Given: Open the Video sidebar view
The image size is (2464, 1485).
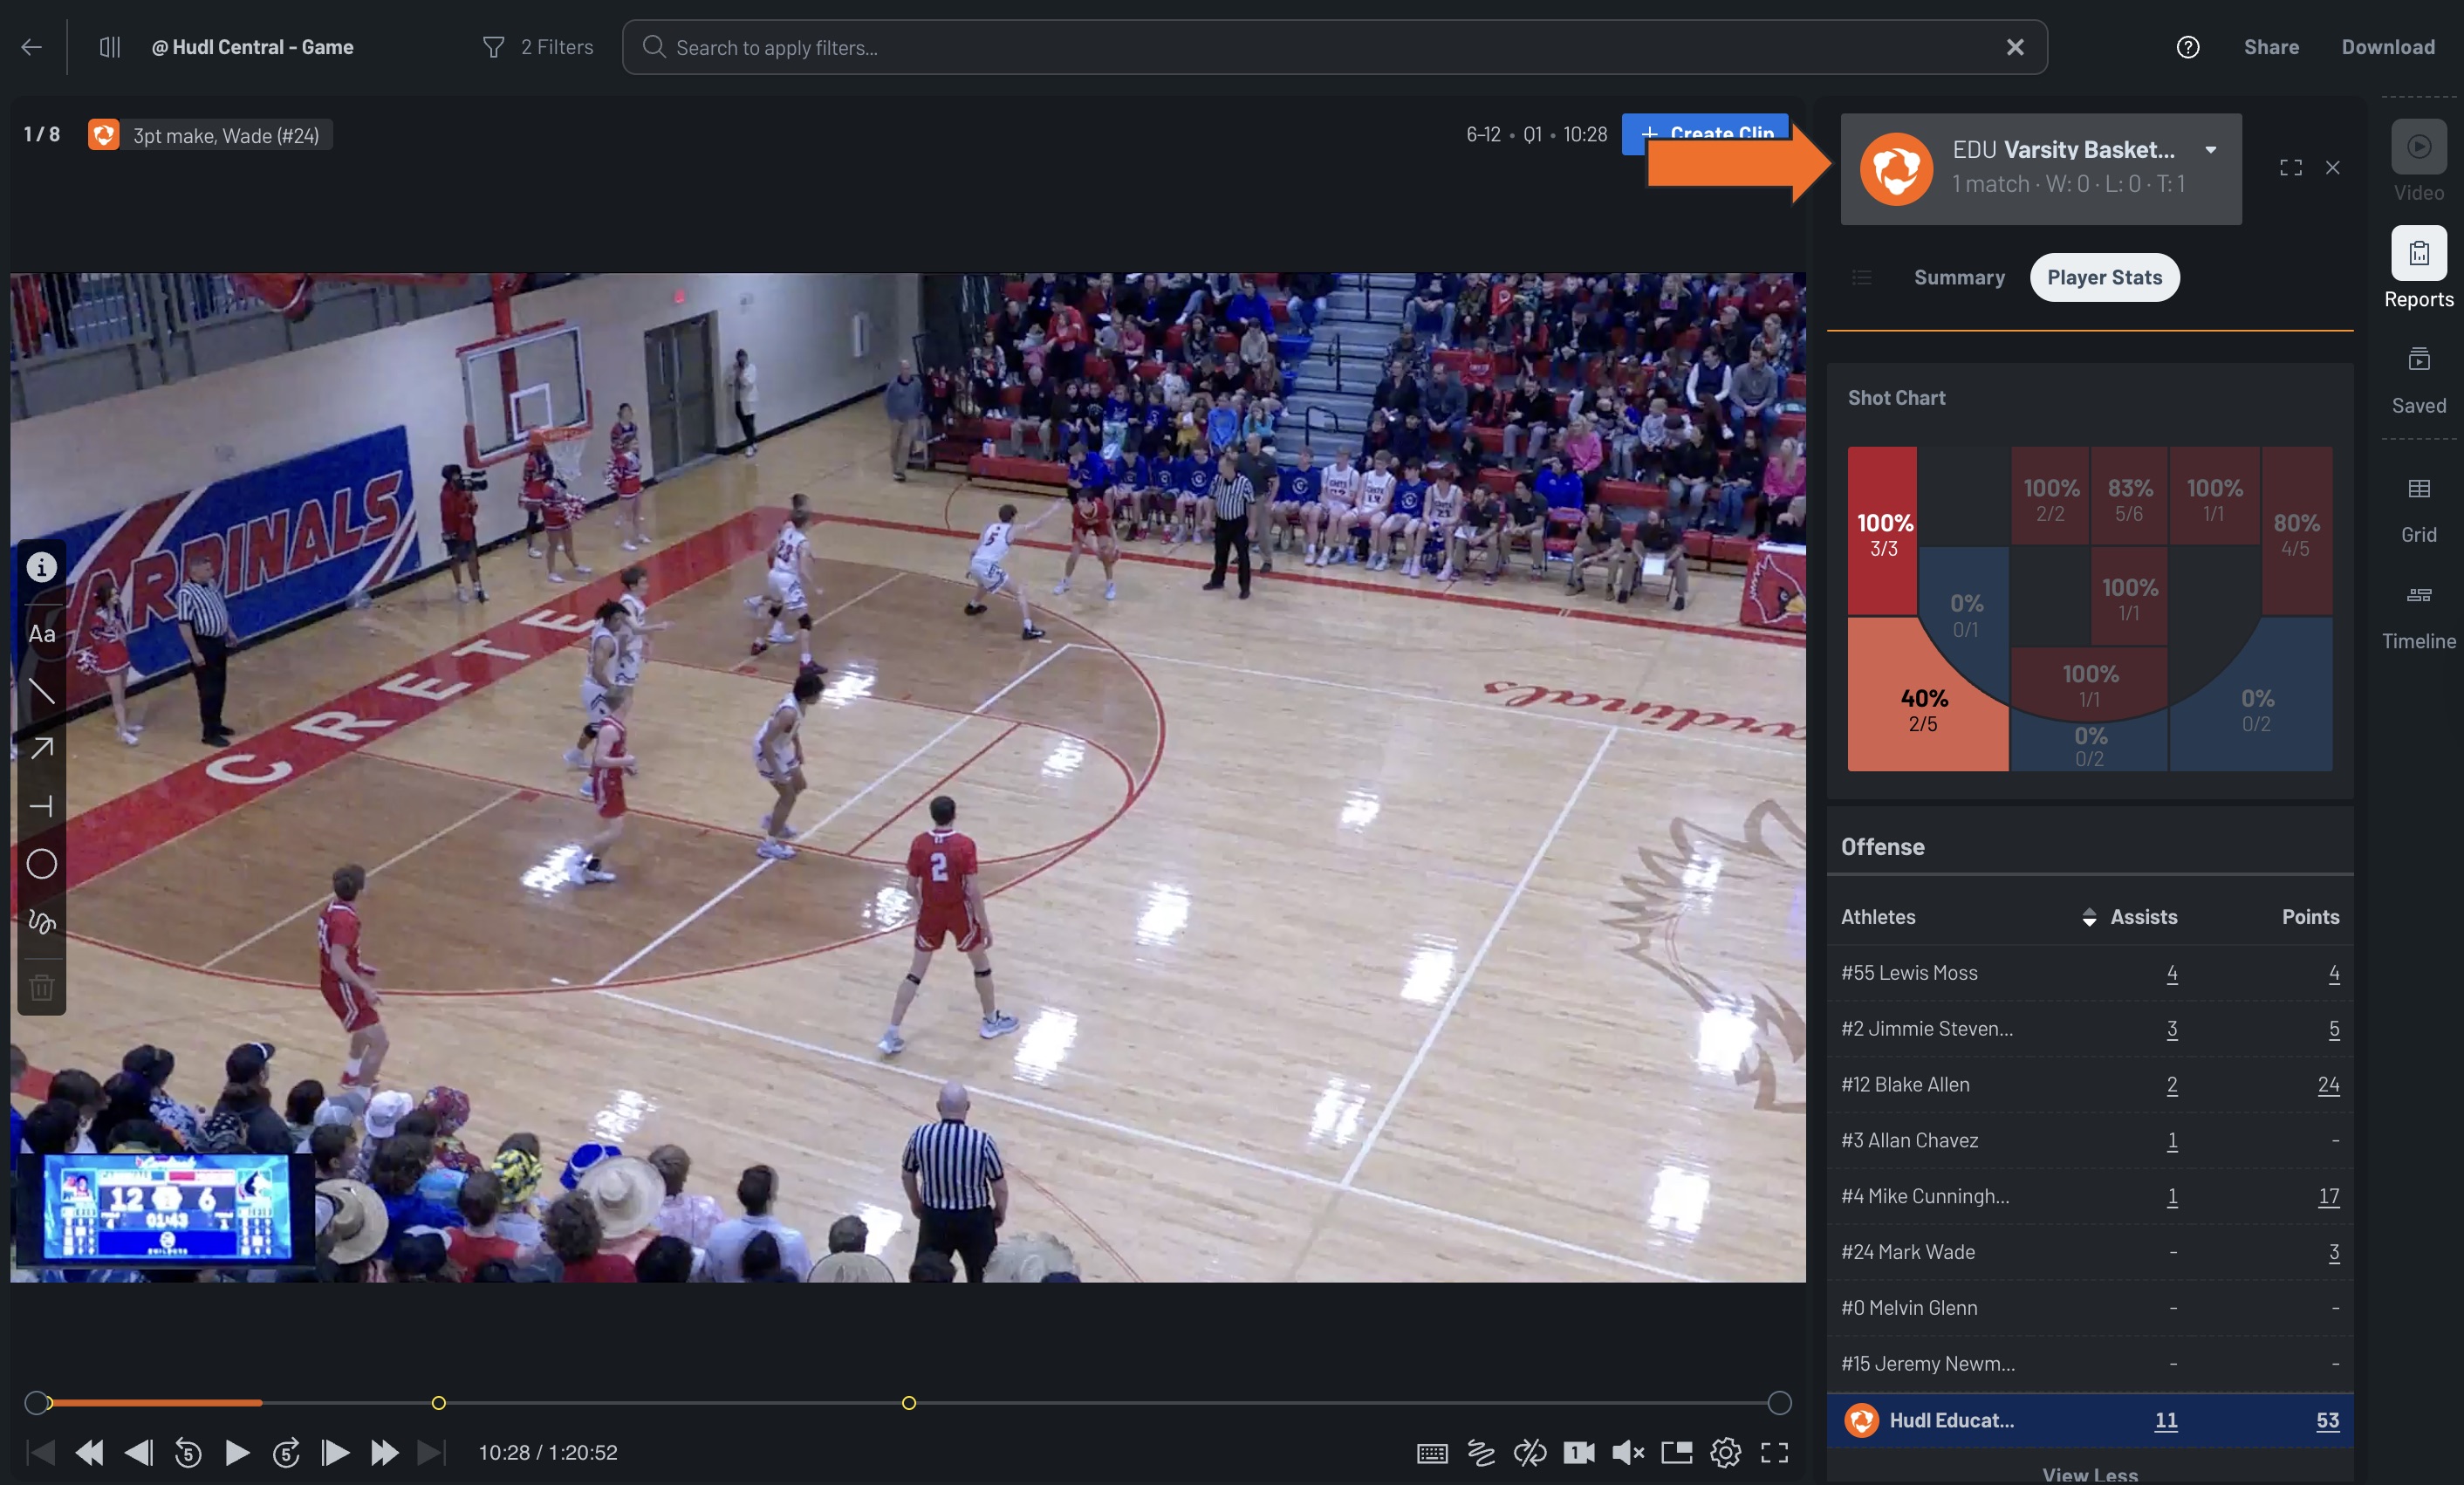Looking at the screenshot, I should coord(2419,161).
